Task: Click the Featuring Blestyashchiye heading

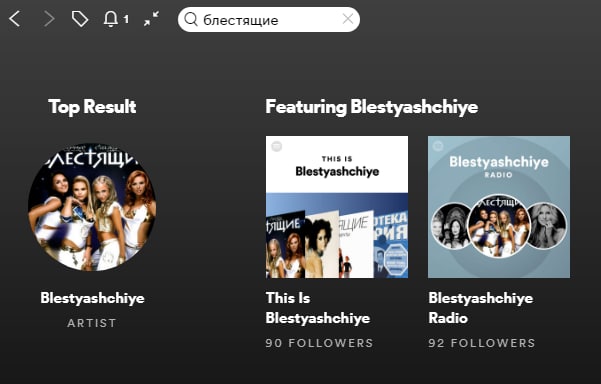Action: pos(372,107)
